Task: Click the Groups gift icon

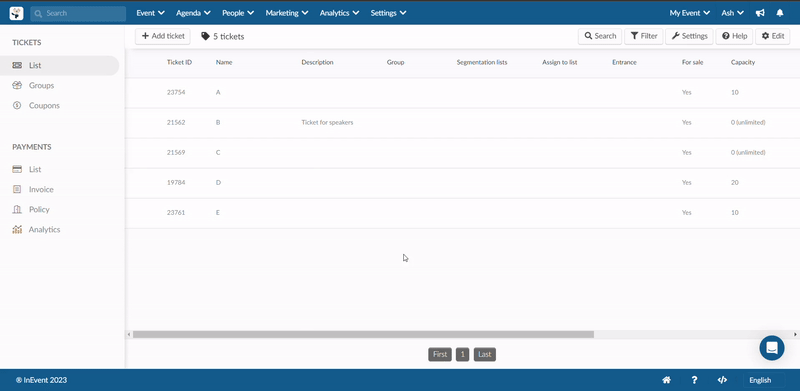Action: 17,85
